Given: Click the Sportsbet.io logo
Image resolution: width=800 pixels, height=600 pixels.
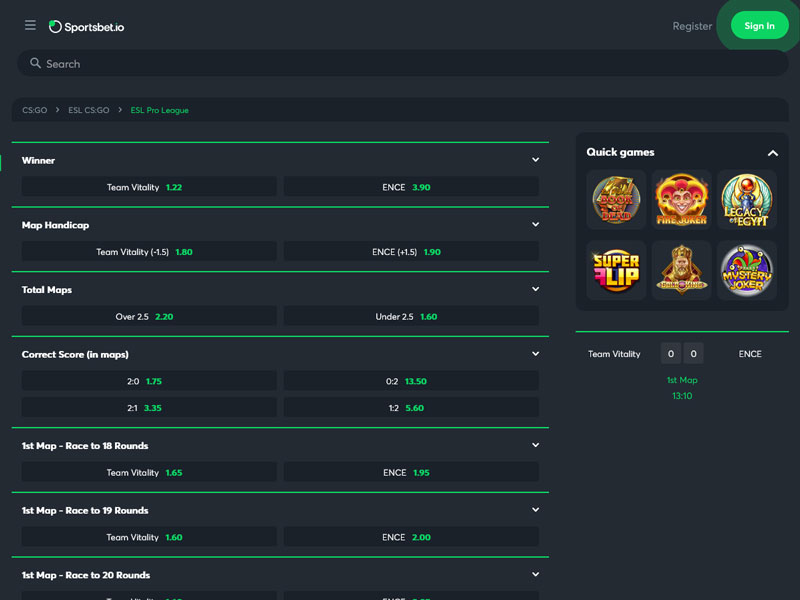Looking at the screenshot, I should point(86,27).
